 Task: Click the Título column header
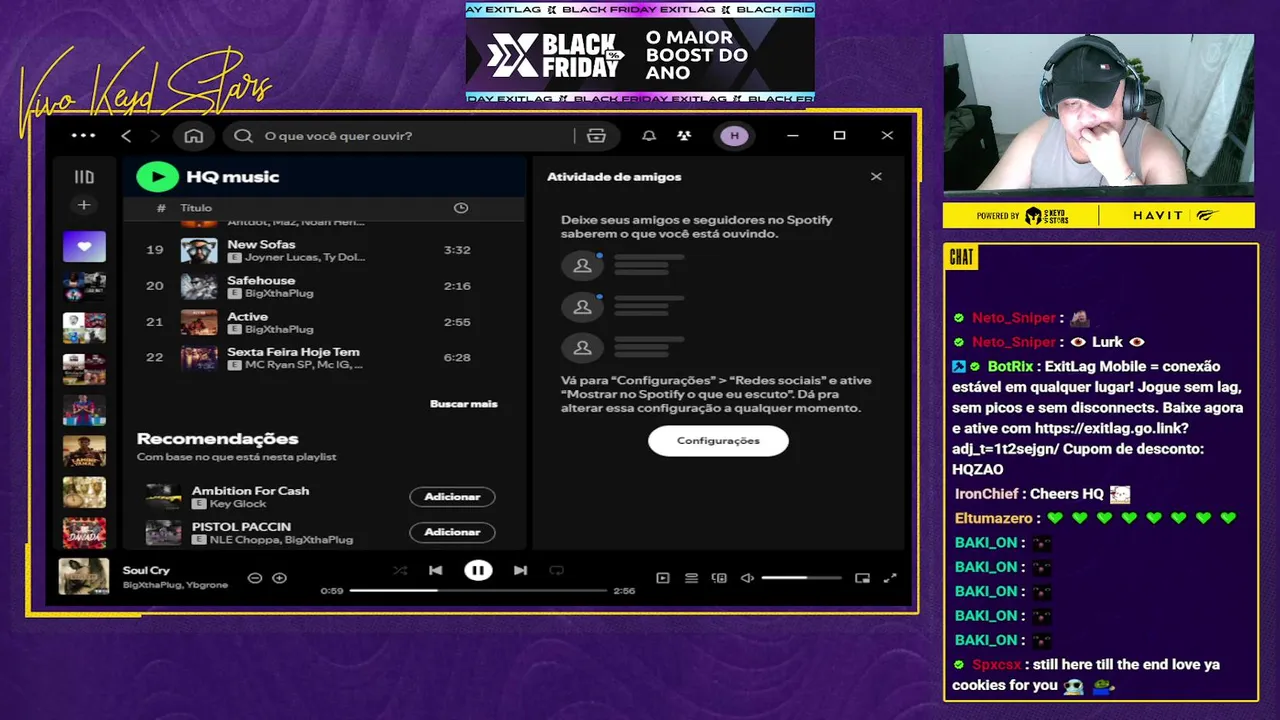click(x=196, y=208)
